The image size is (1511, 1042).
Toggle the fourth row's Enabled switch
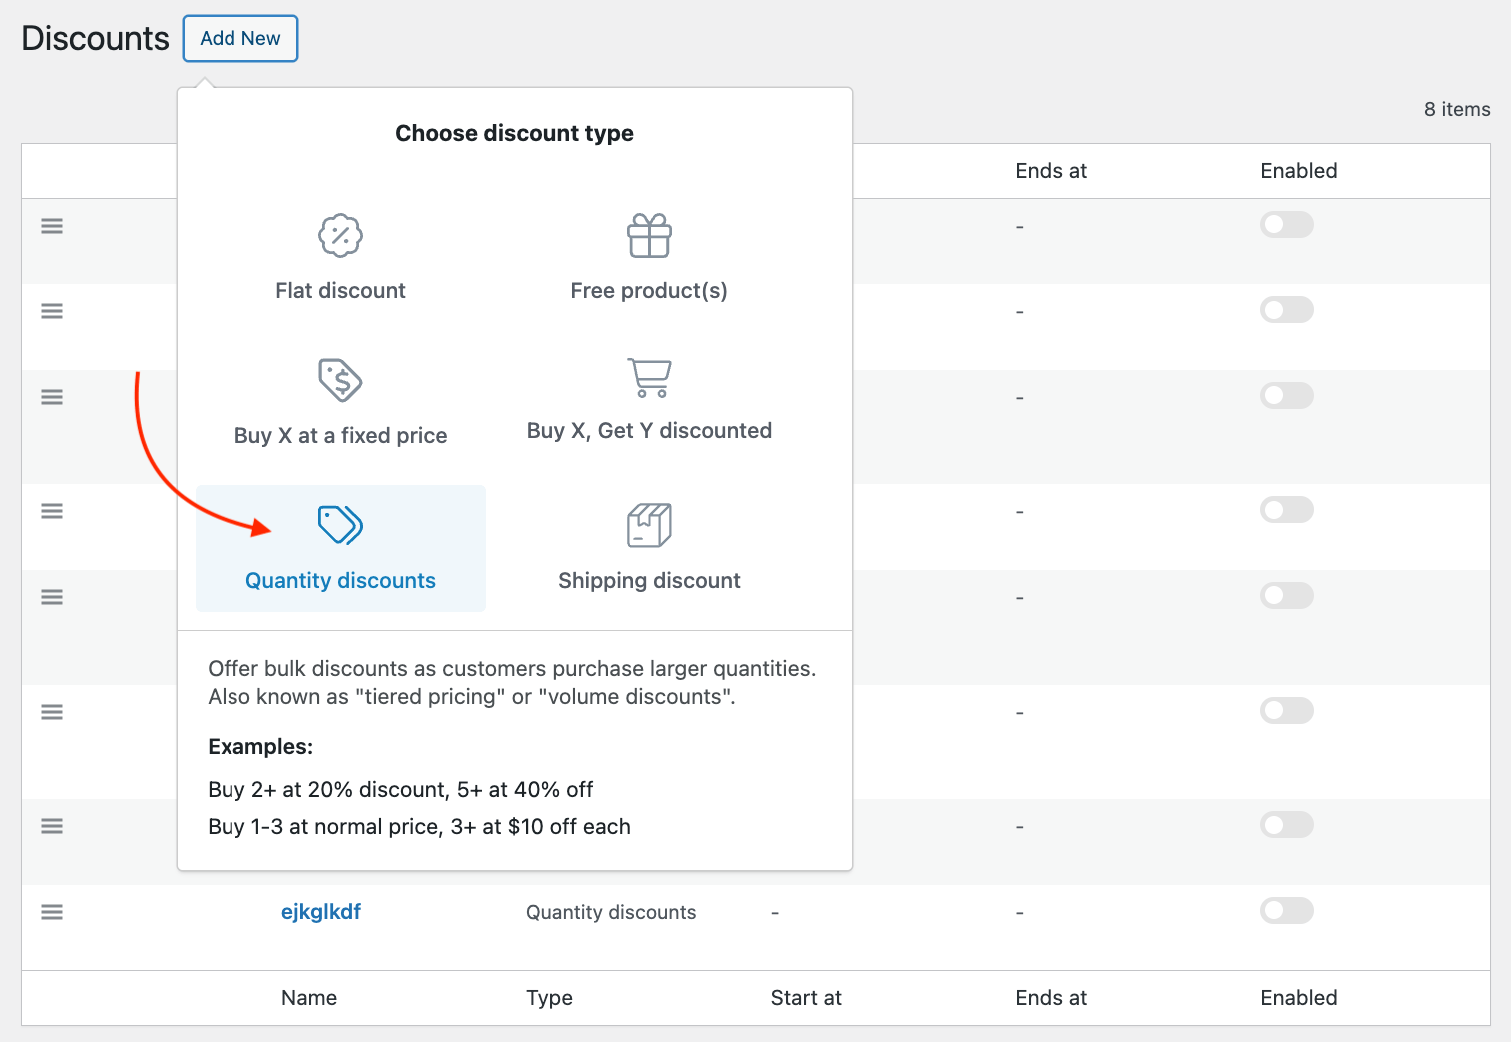(x=1286, y=510)
